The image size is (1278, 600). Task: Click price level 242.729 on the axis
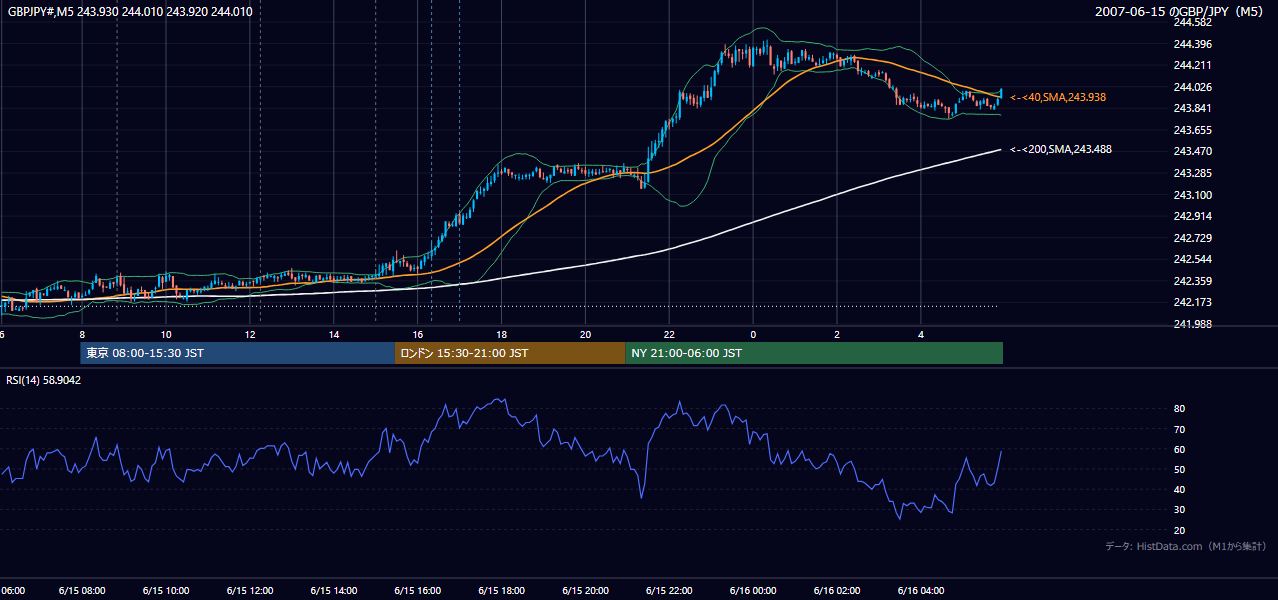1192,238
